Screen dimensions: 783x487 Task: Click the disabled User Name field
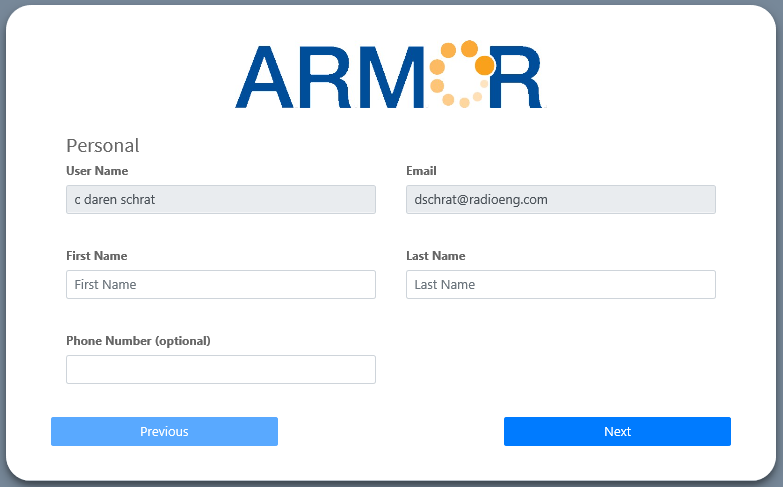click(x=221, y=200)
